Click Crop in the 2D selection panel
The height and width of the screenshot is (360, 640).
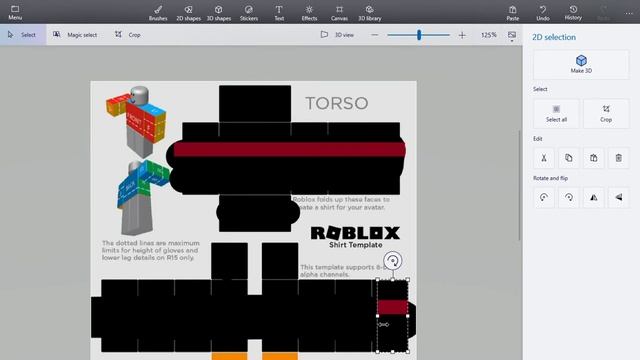click(606, 114)
